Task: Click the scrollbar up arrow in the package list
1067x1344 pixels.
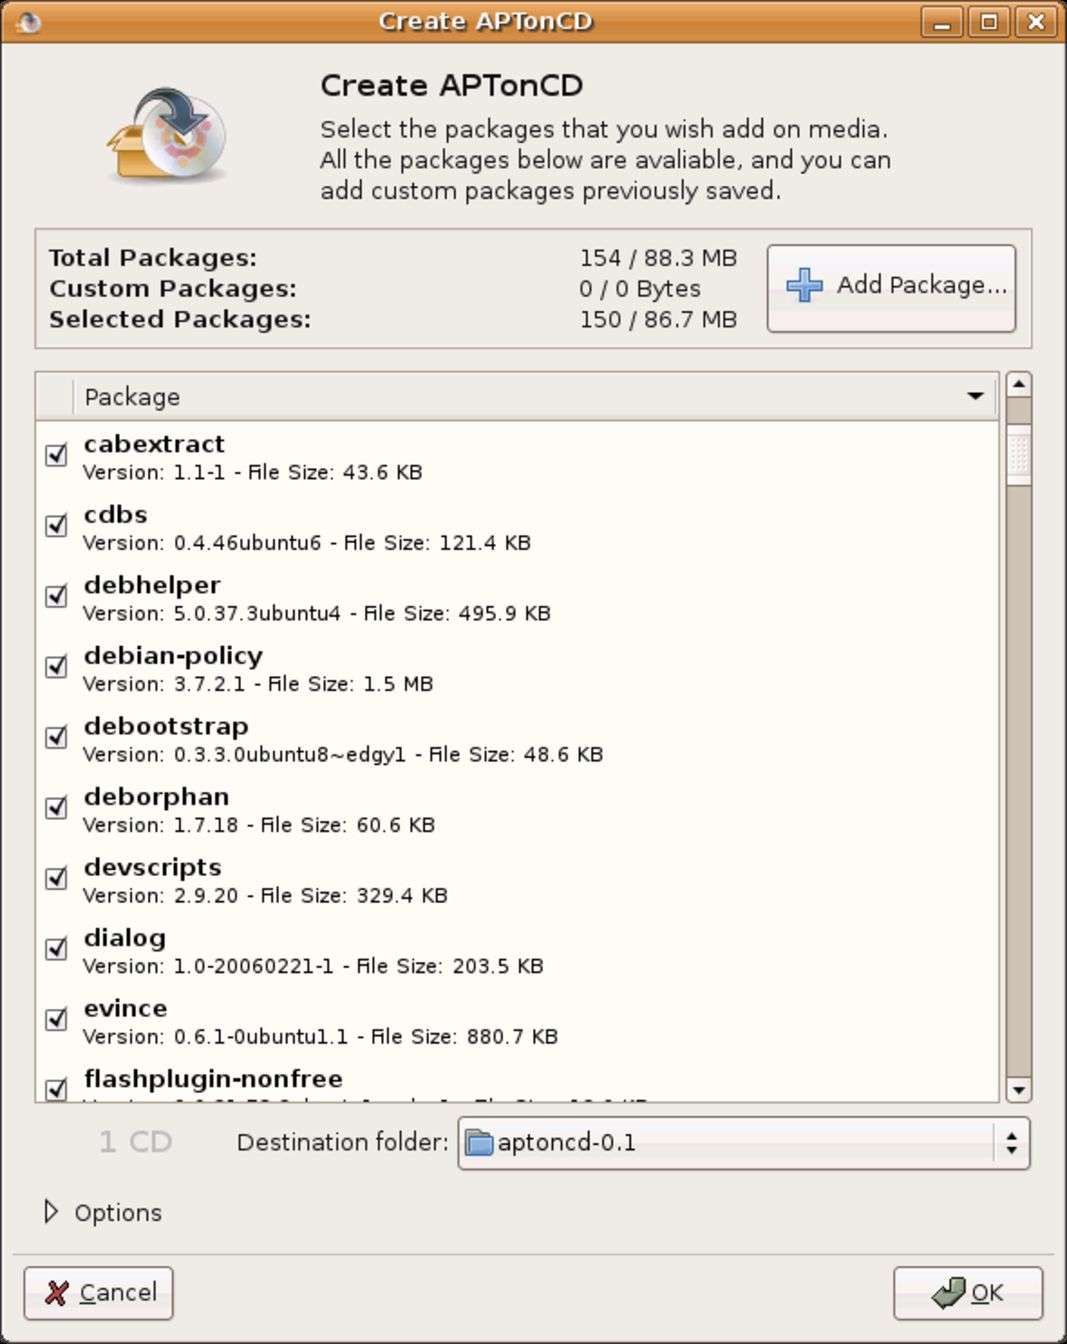Action: click(1018, 384)
